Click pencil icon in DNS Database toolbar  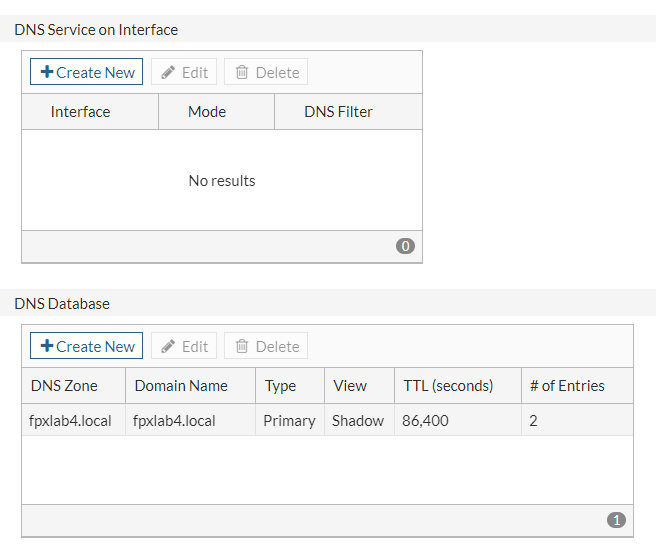click(168, 346)
